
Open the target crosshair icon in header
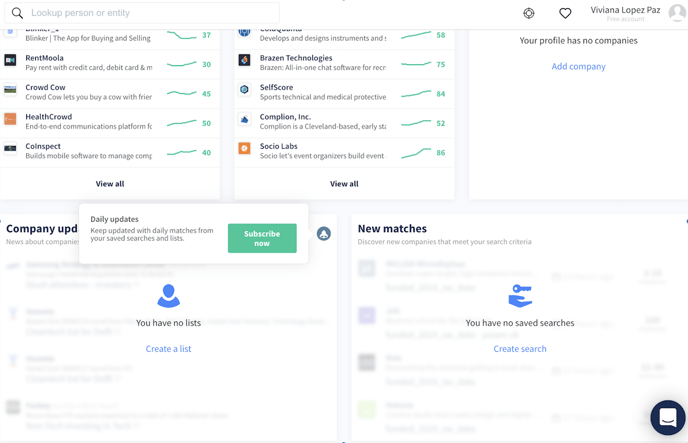click(x=529, y=13)
